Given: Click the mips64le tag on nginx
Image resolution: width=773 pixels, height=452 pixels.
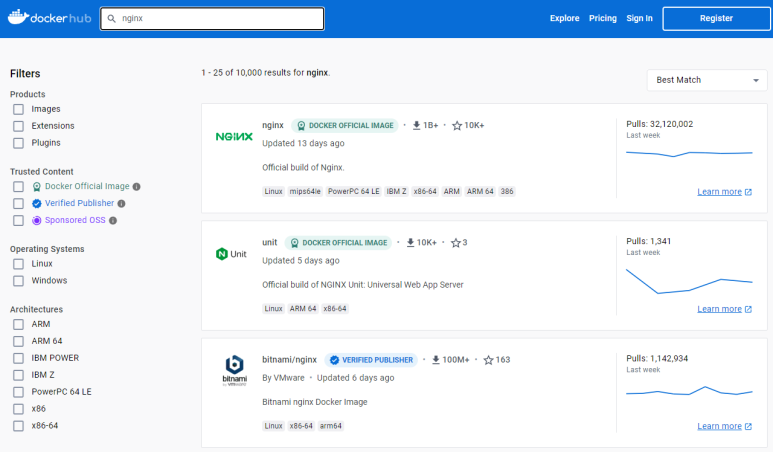Looking at the screenshot, I should [305, 191].
